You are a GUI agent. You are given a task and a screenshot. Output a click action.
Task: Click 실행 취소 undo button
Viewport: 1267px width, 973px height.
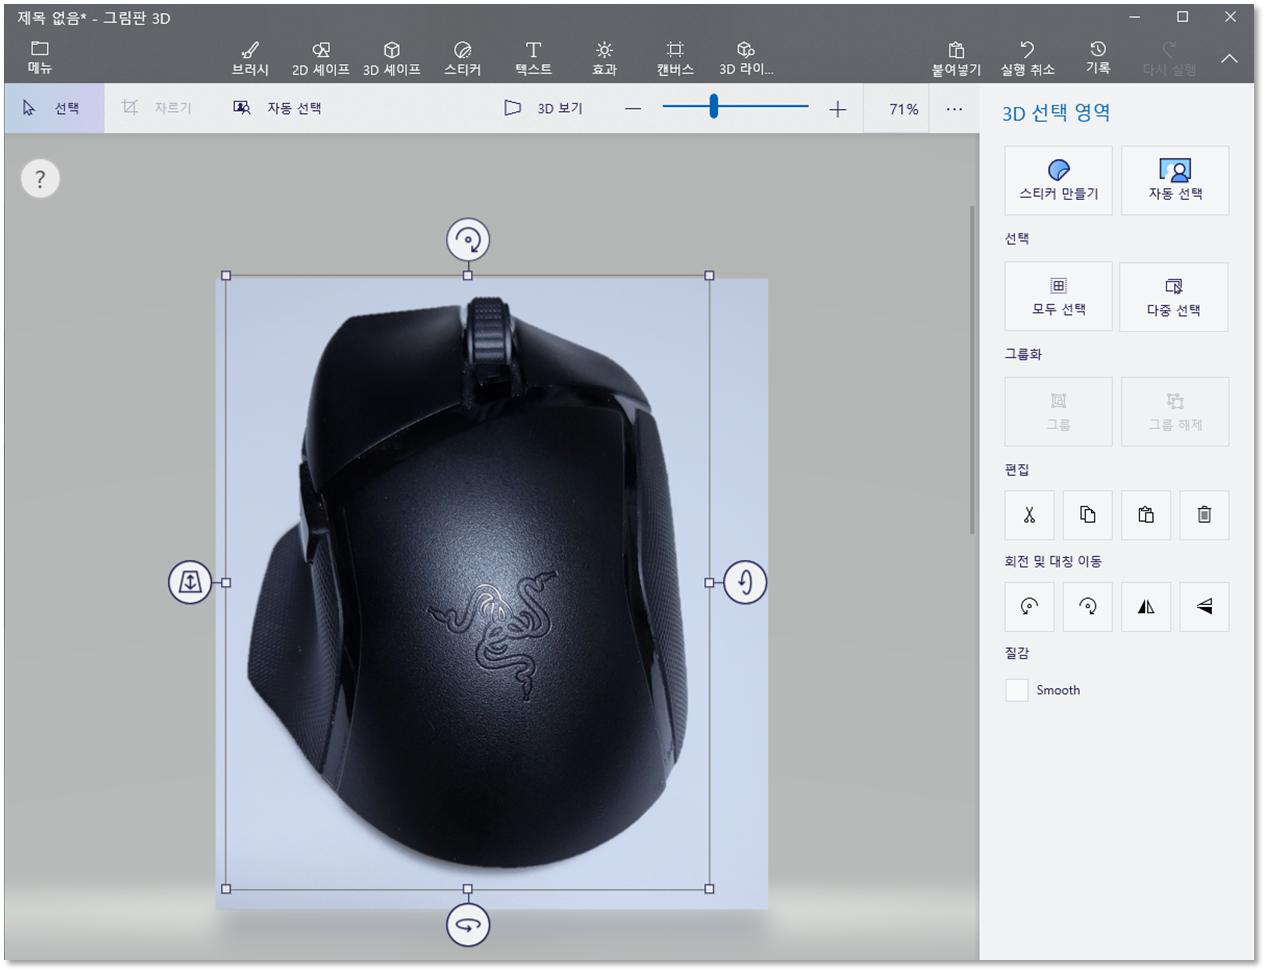click(x=1027, y=59)
